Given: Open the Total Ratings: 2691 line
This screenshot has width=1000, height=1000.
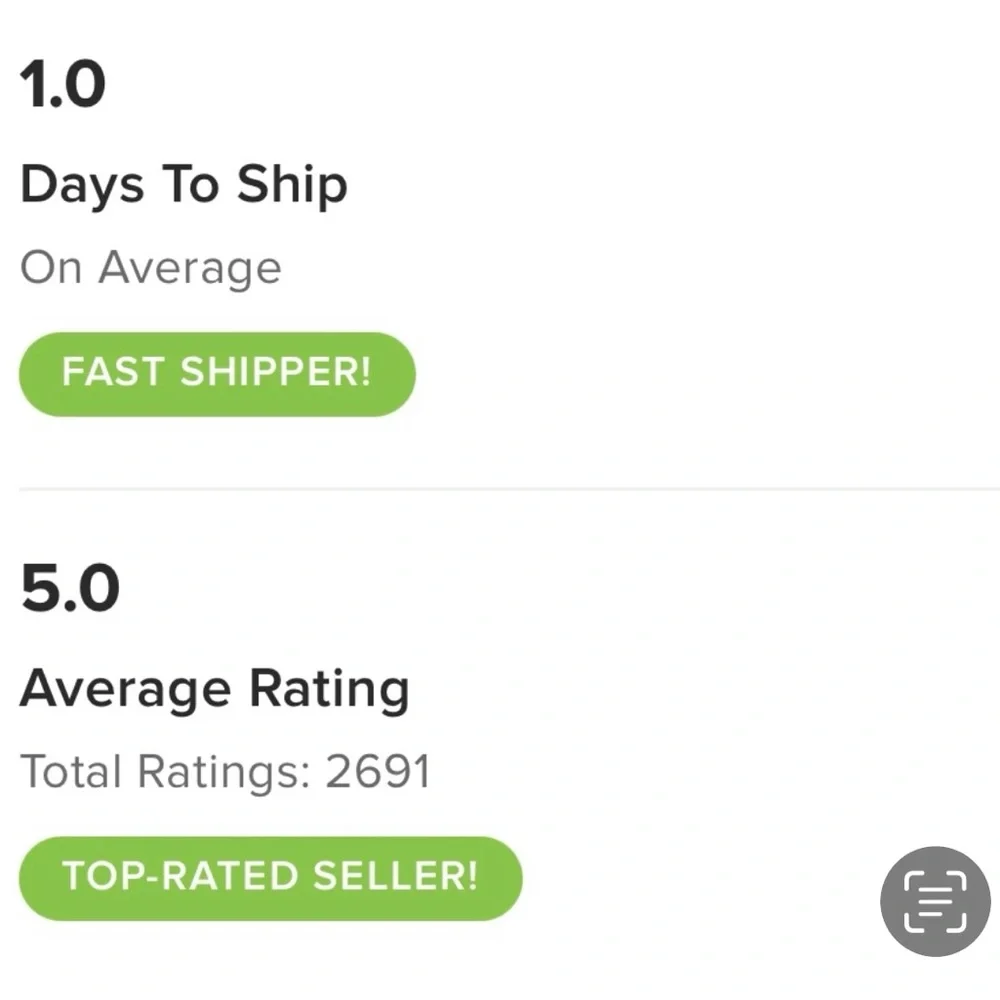Looking at the screenshot, I should pos(225,772).
